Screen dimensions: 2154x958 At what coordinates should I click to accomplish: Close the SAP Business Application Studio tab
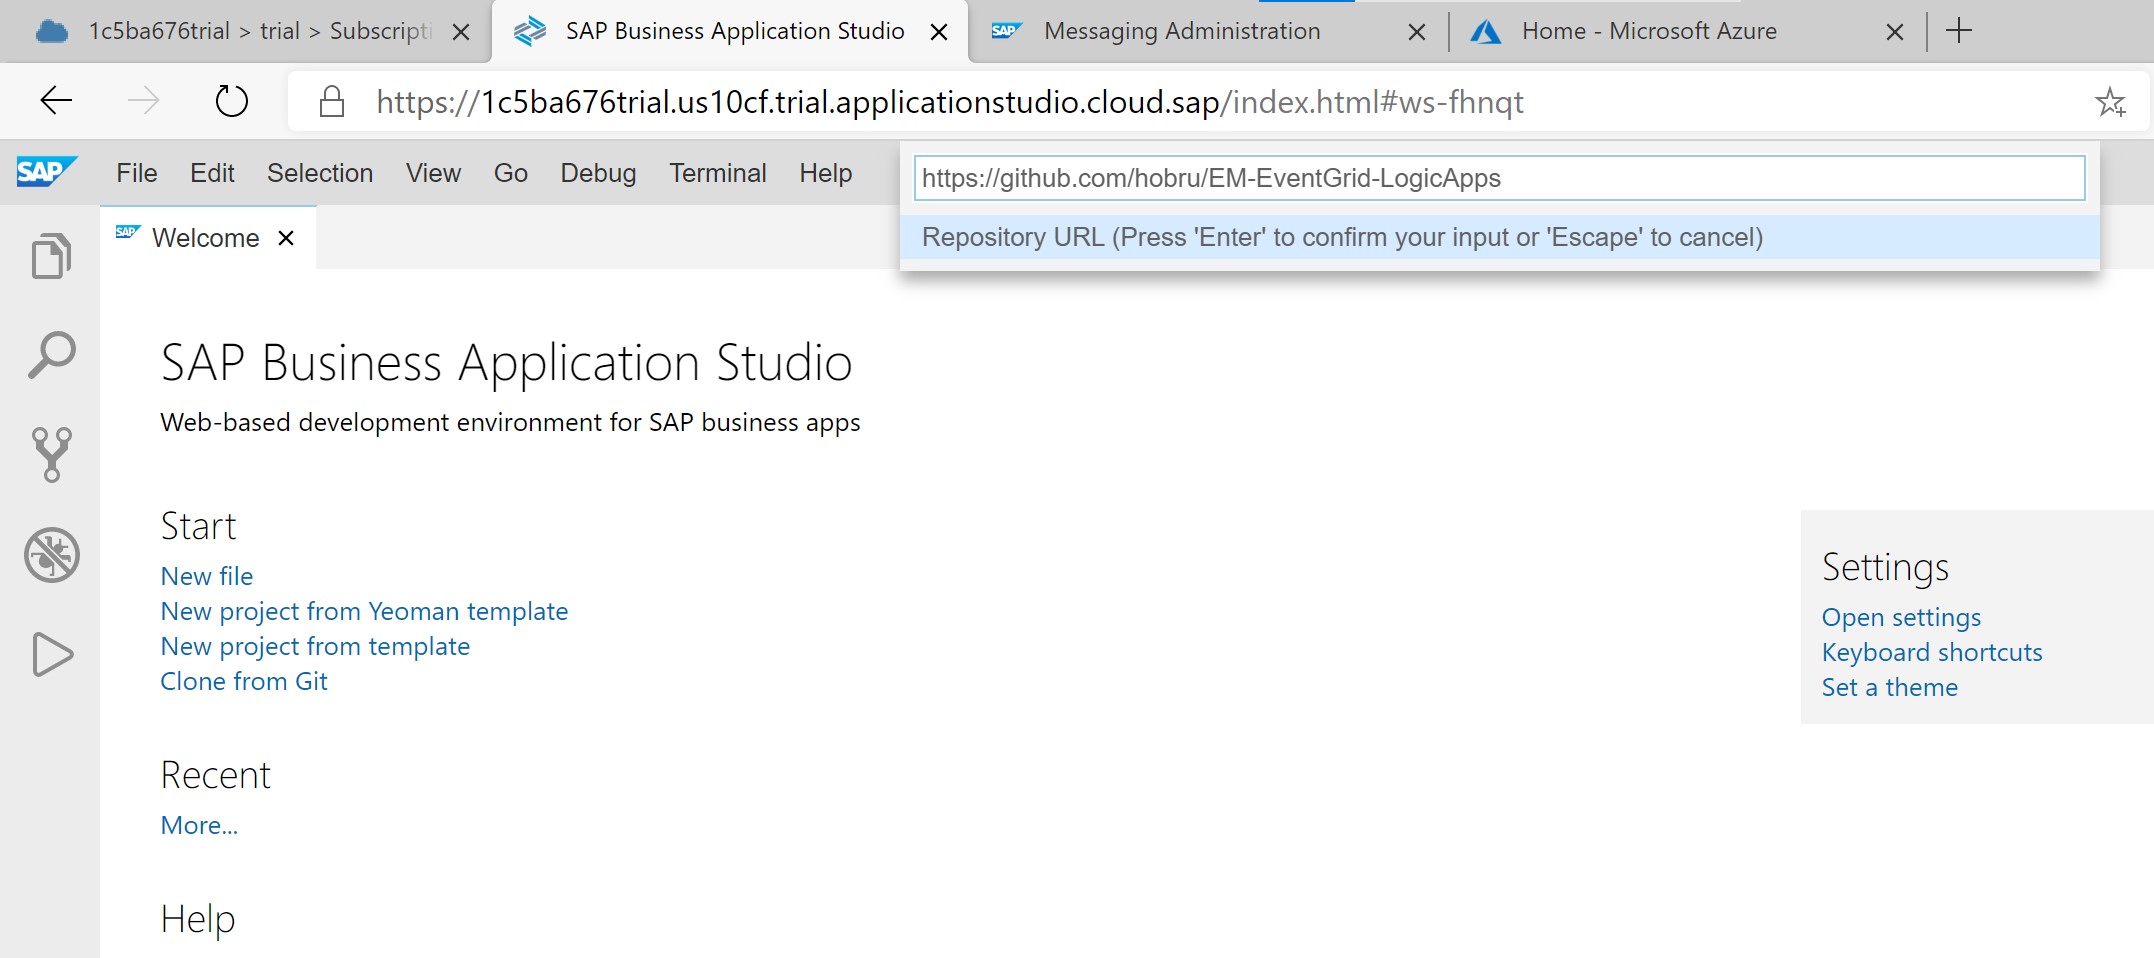(x=939, y=32)
